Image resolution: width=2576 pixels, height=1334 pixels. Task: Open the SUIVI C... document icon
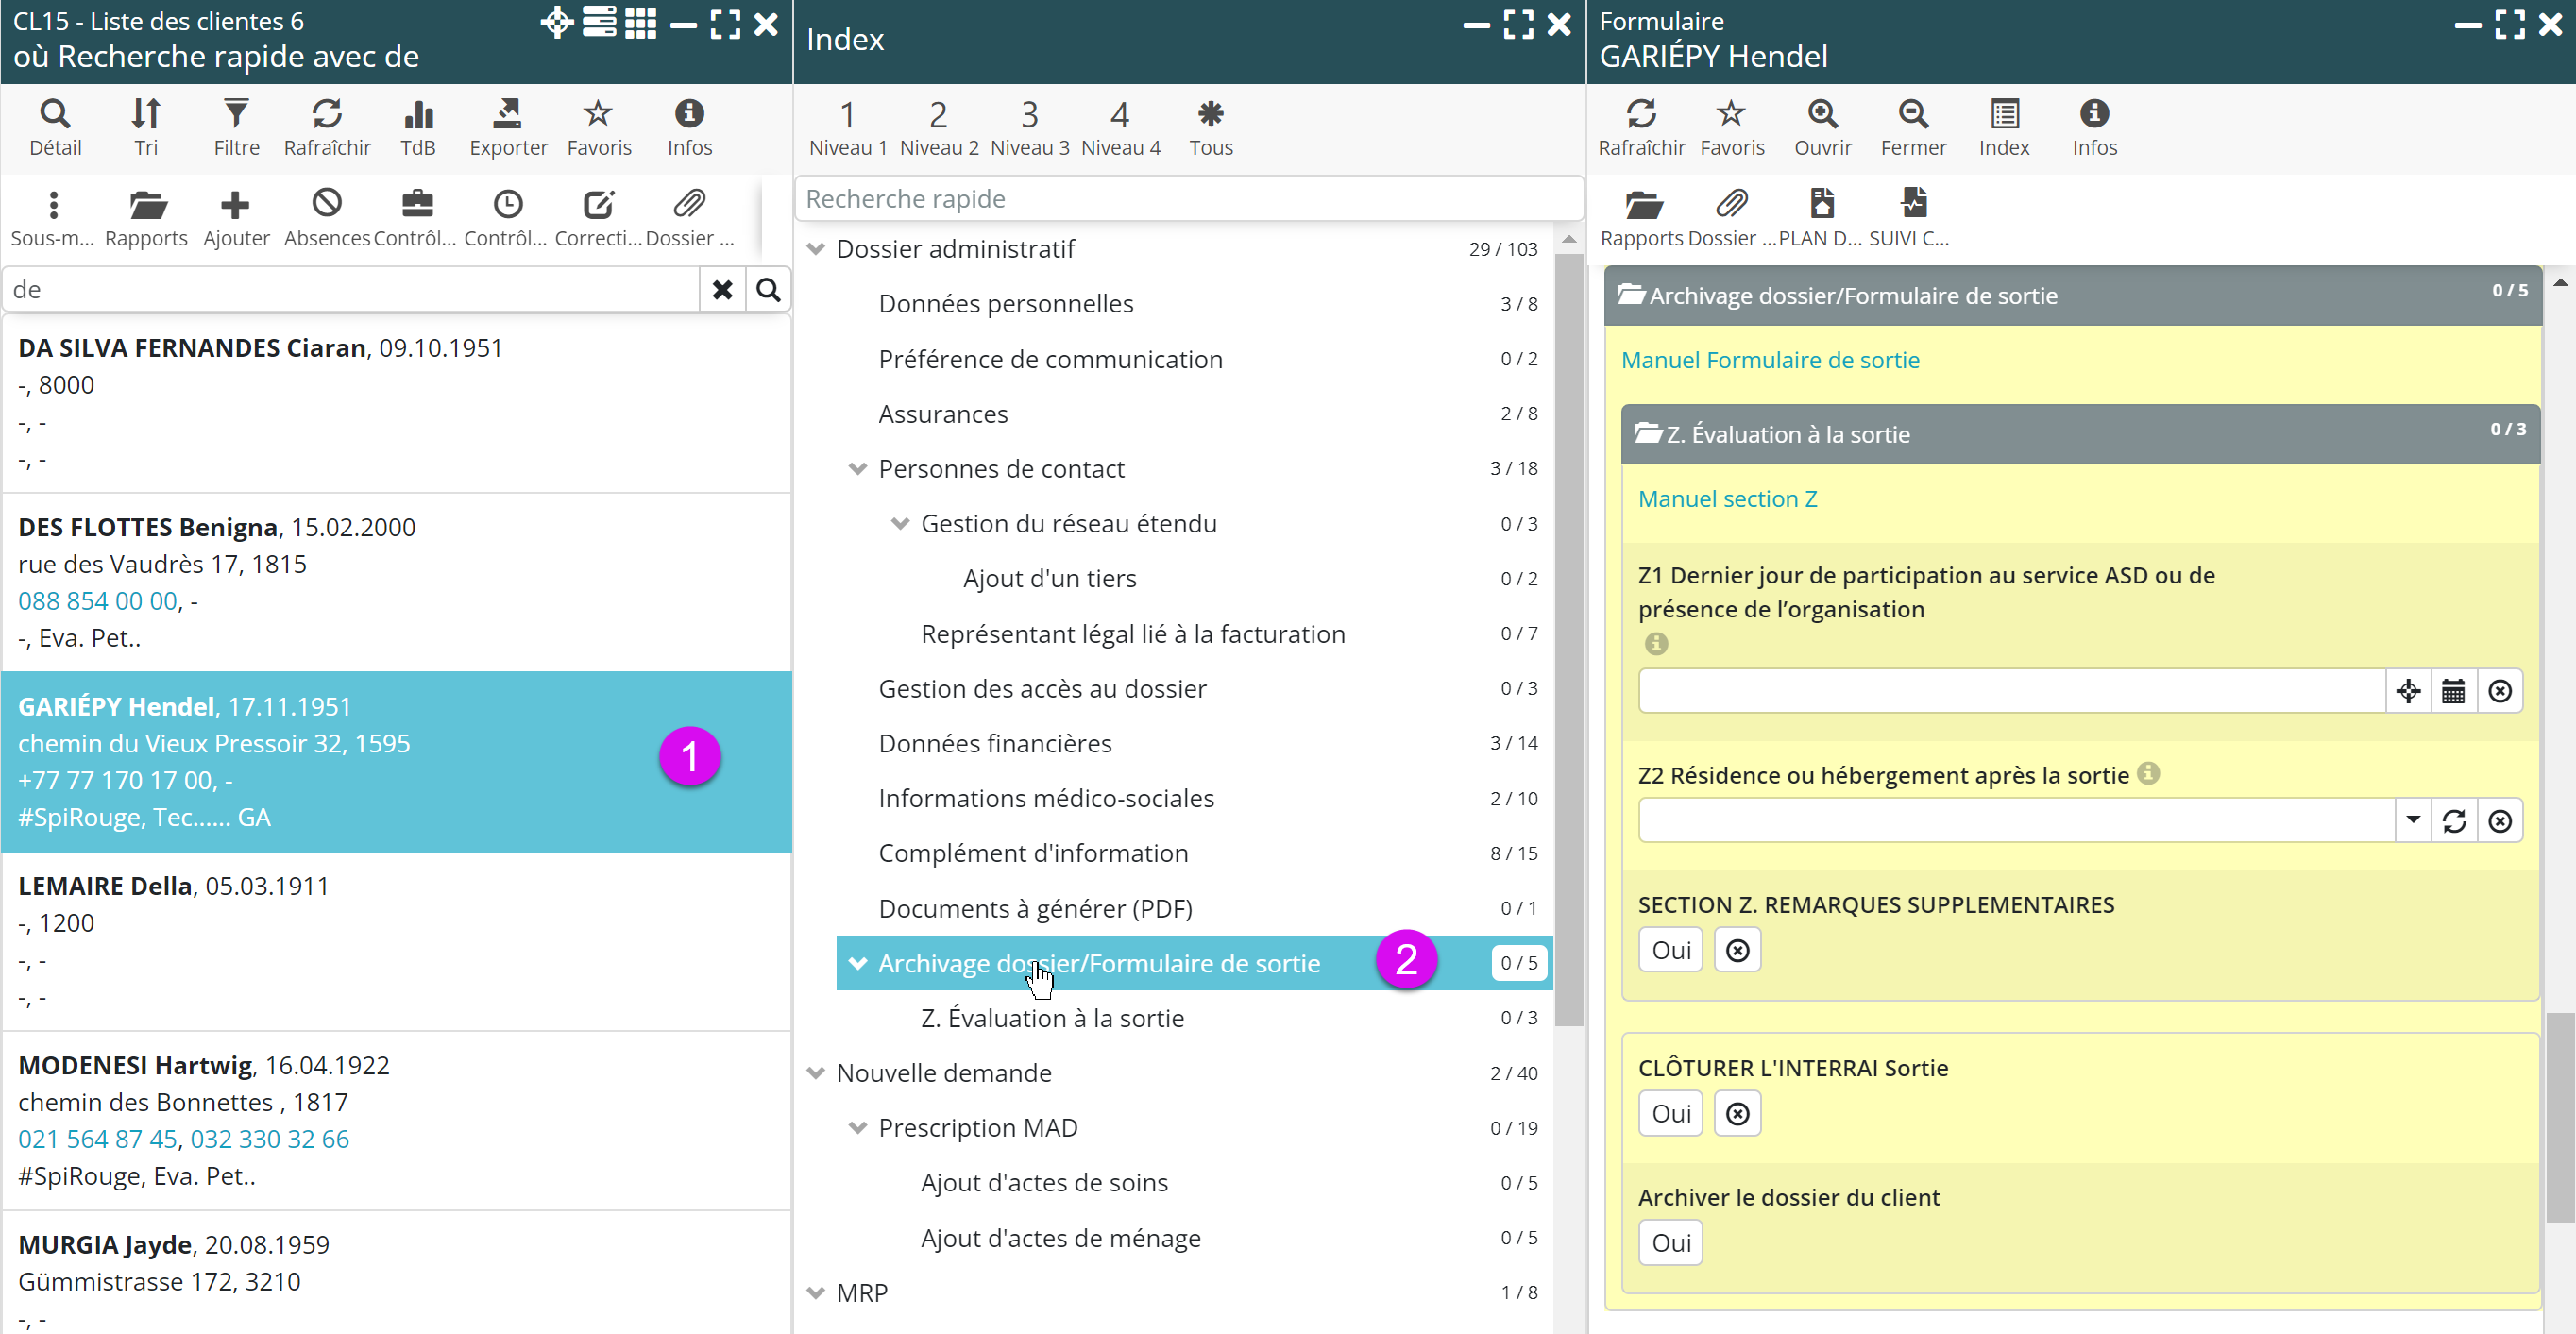(x=1912, y=204)
